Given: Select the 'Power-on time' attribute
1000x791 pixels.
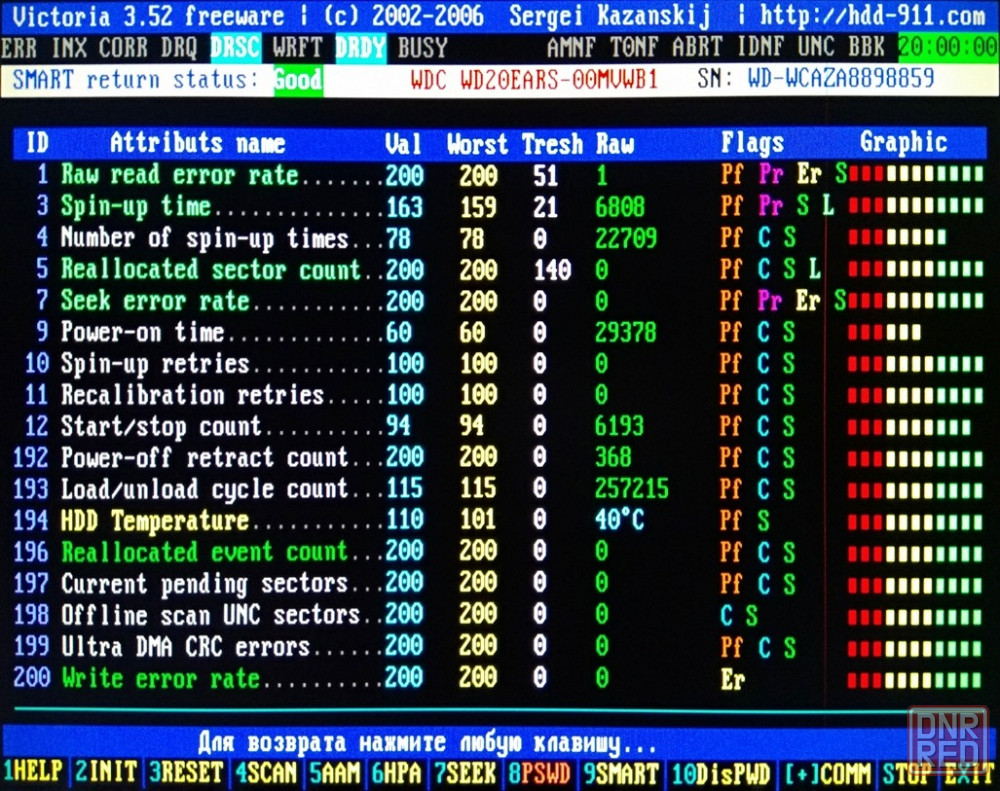Looking at the screenshot, I should click(499, 332).
